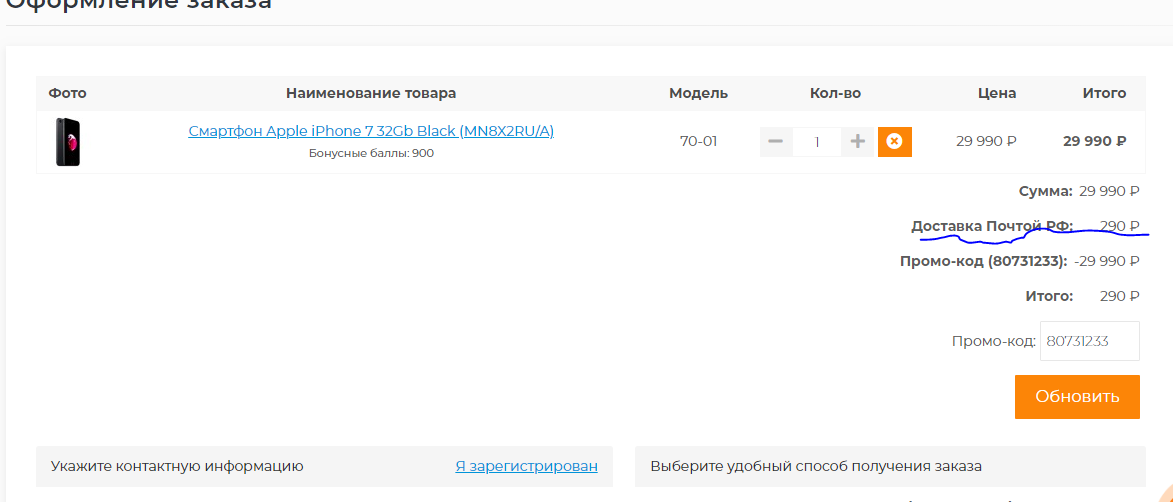Focus the Промо-код input field
1173x502 pixels.
pyautogui.click(x=1090, y=341)
